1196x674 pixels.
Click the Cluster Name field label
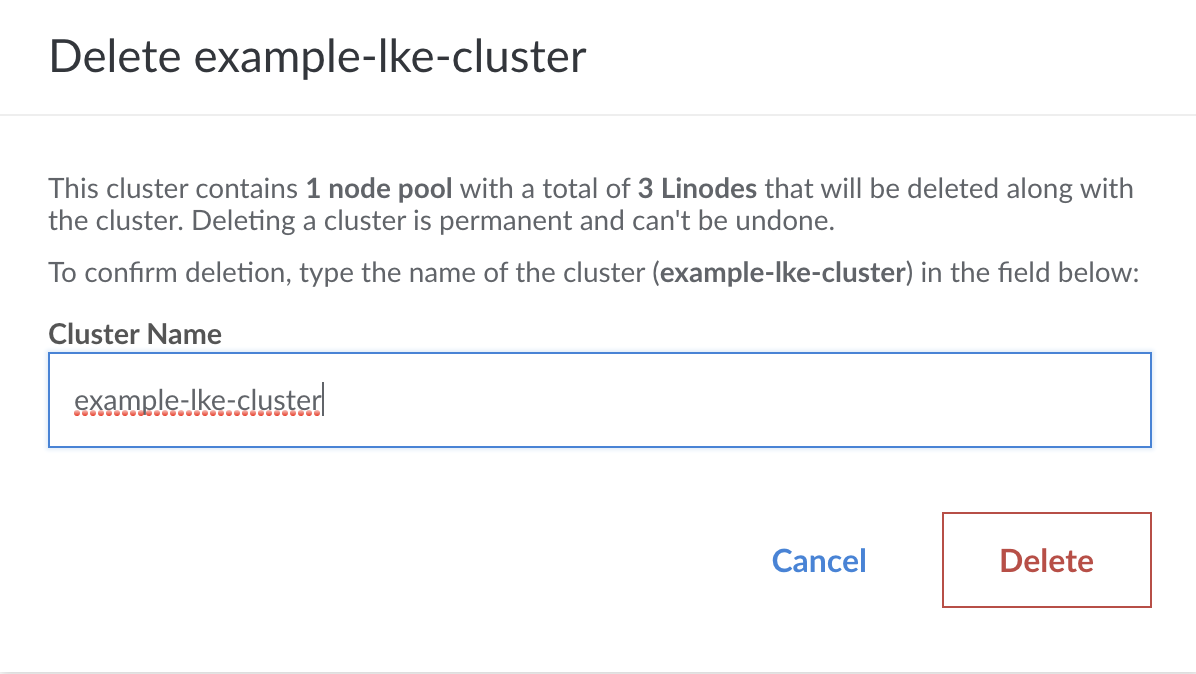point(134,334)
